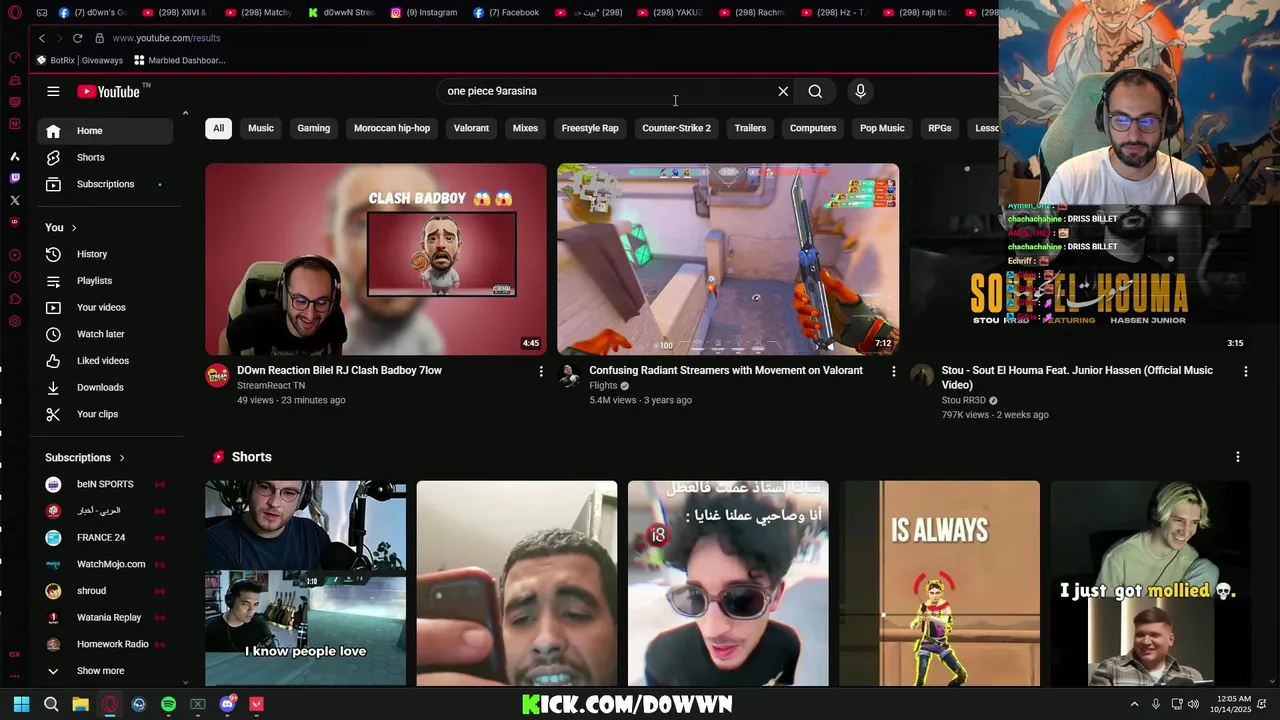Select the Gaming filter chip

pos(313,128)
